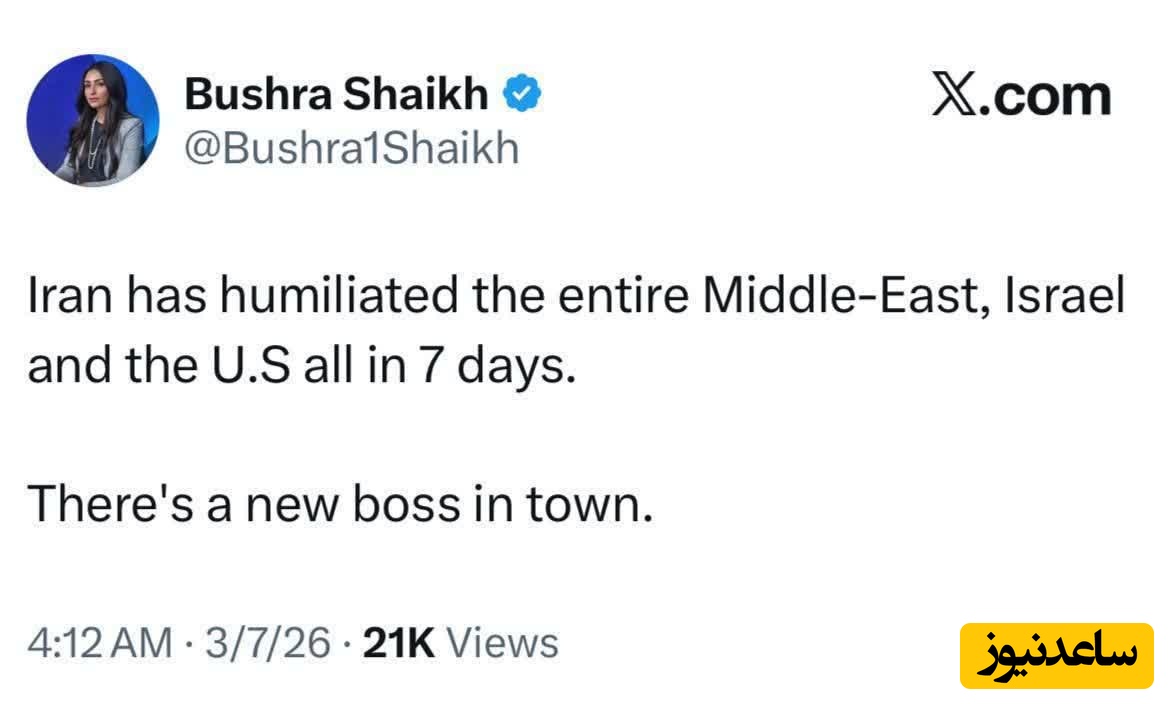Click the word Israel in the tweet
Screen dimensions: 1169x704
[1068, 298]
